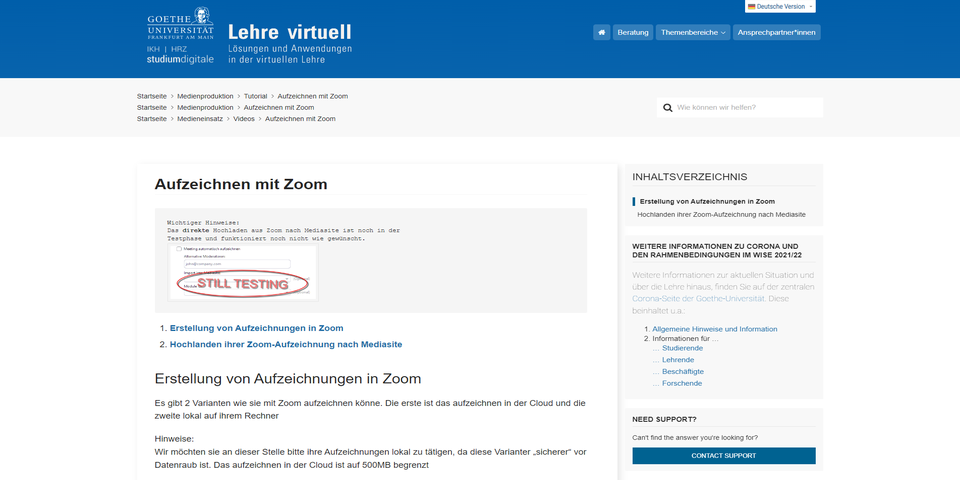Image resolution: width=960 pixels, height=480 pixels.
Task: Open the Lehrende link
Action: coord(678,360)
